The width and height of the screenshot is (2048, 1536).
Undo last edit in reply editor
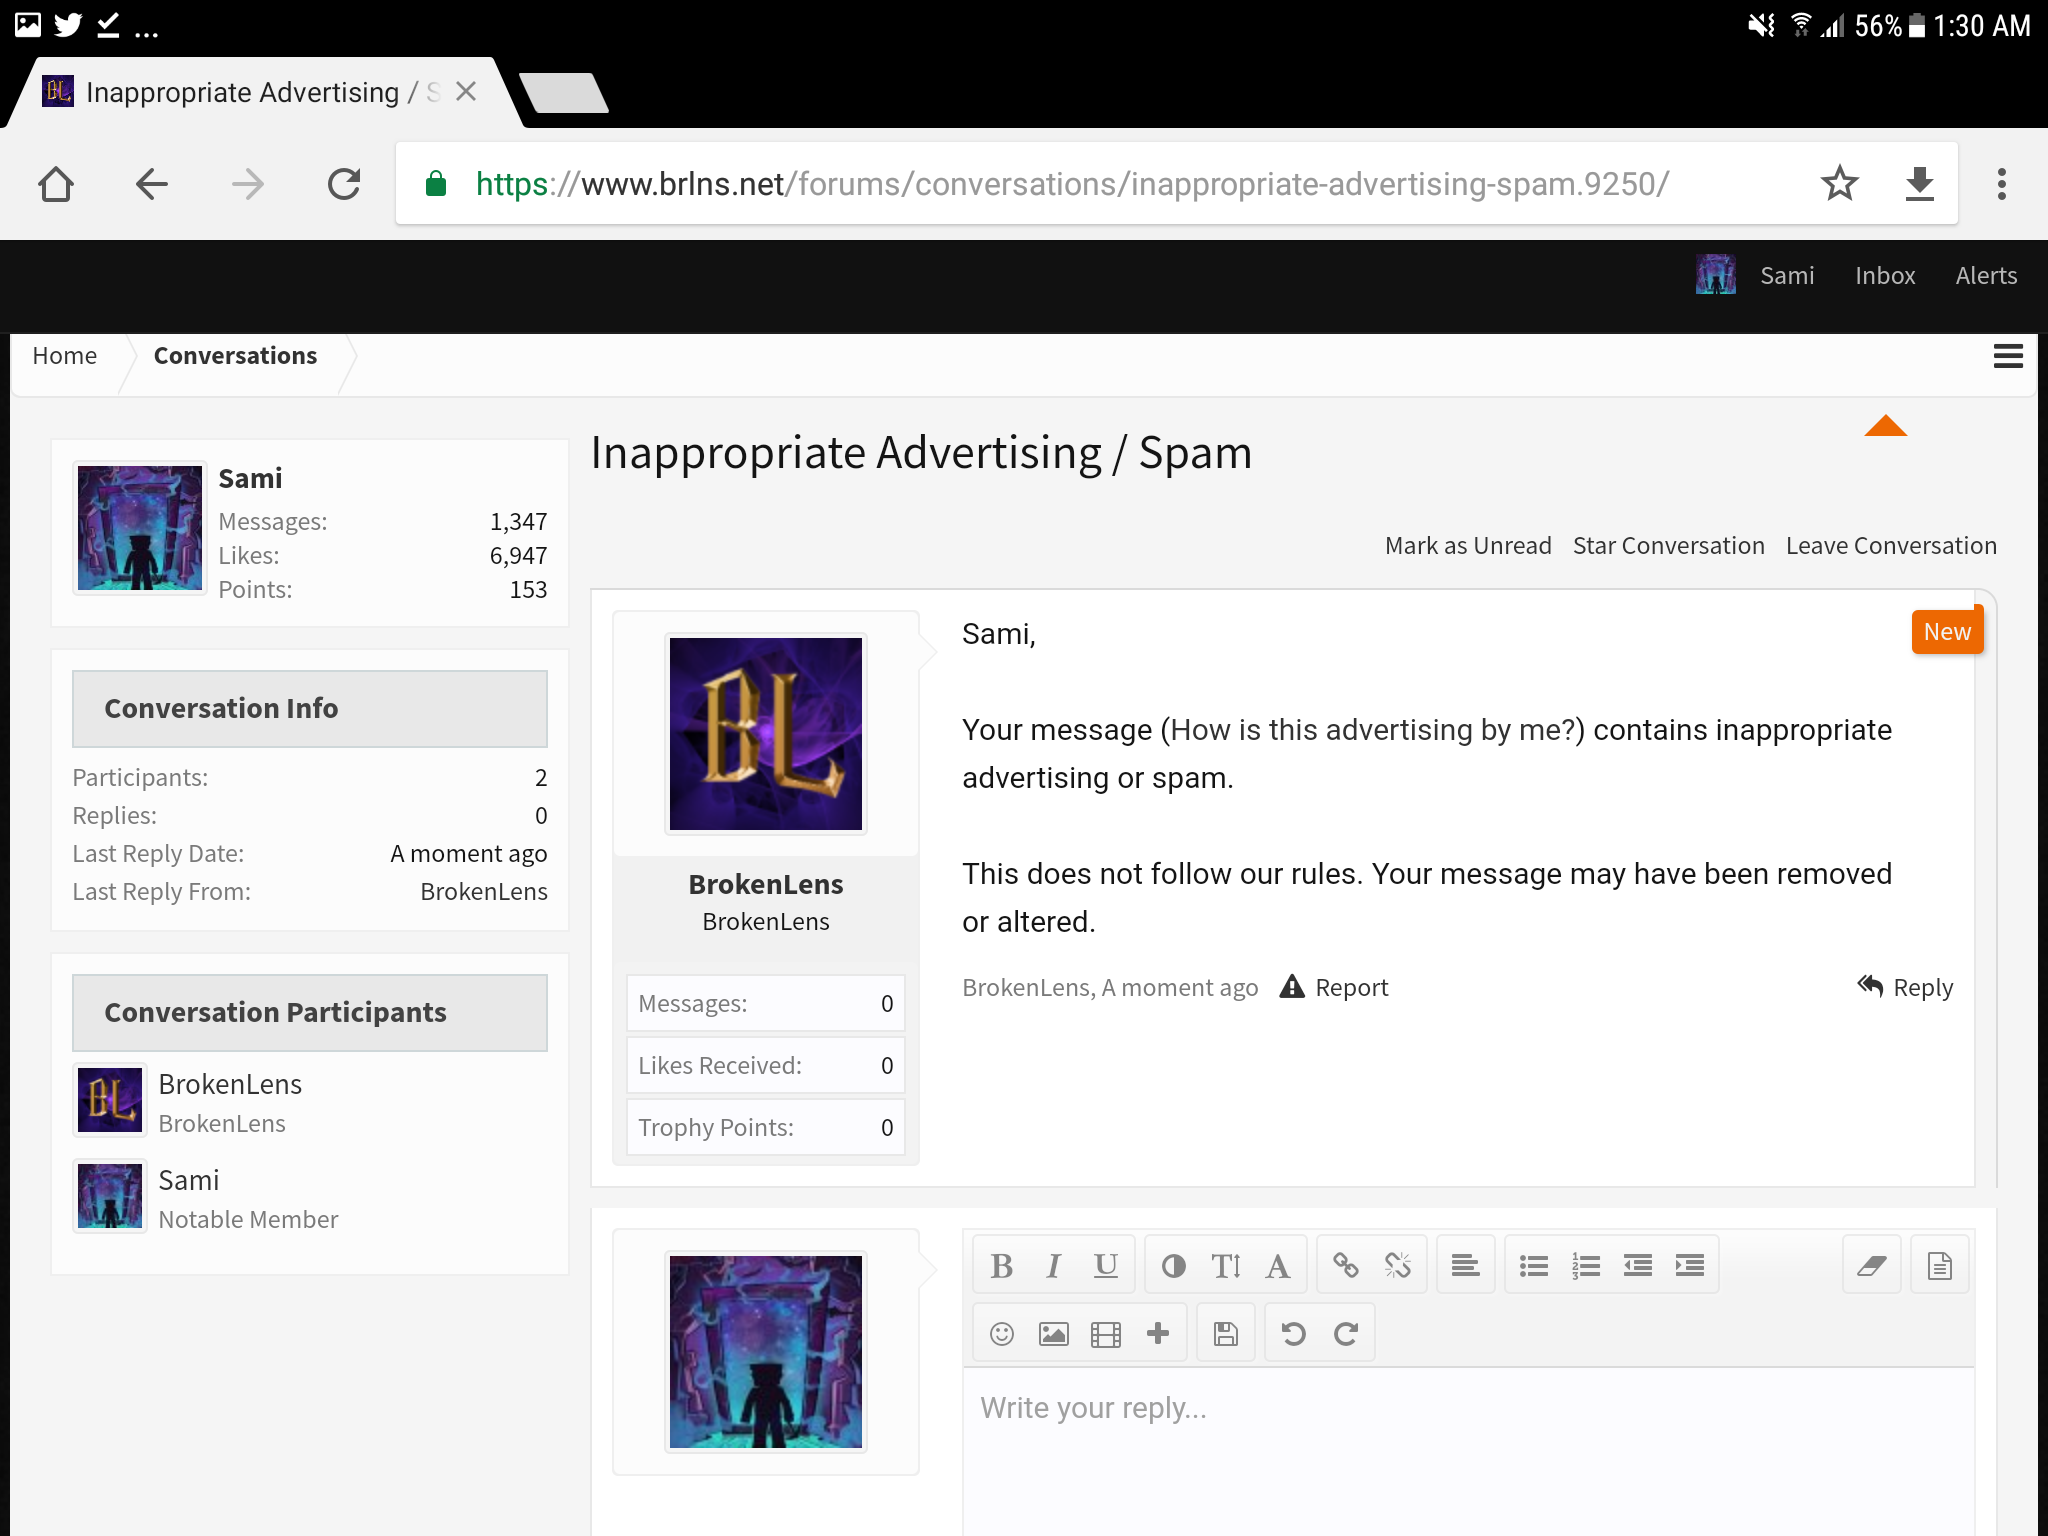pos(1293,1334)
